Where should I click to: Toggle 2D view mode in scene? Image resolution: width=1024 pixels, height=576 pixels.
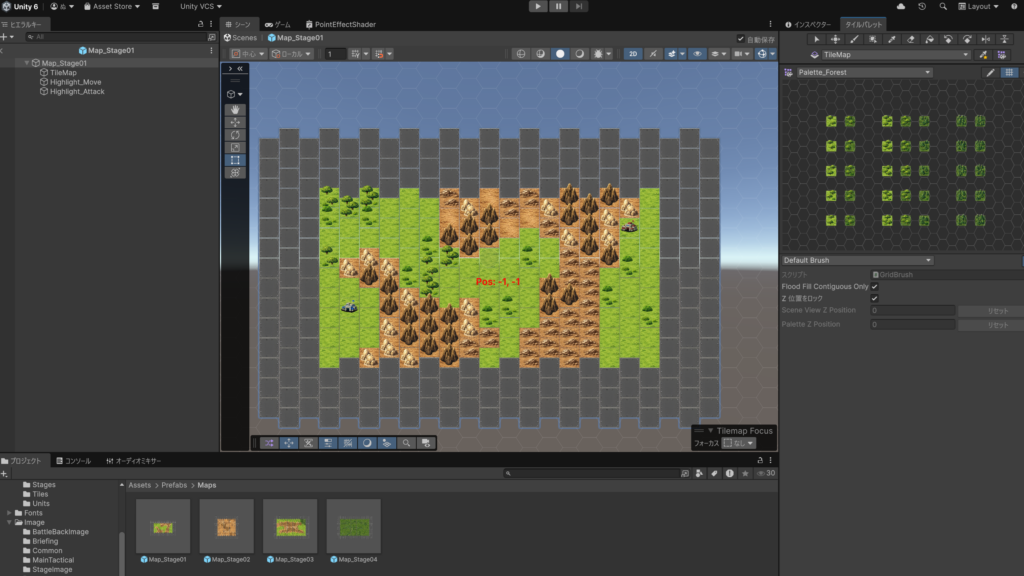pos(633,53)
